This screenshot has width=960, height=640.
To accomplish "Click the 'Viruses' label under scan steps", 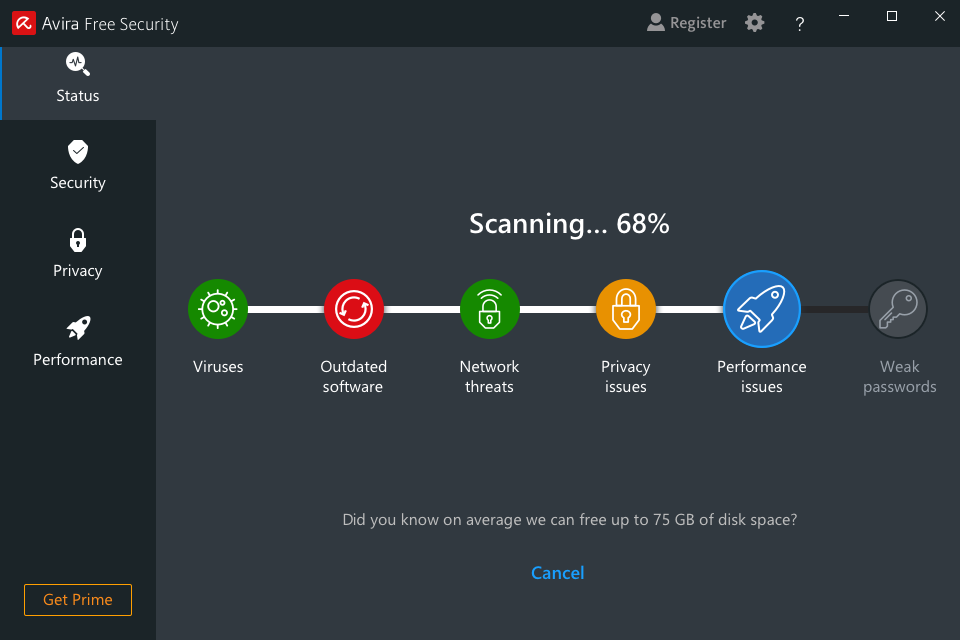I will pyautogui.click(x=218, y=366).
